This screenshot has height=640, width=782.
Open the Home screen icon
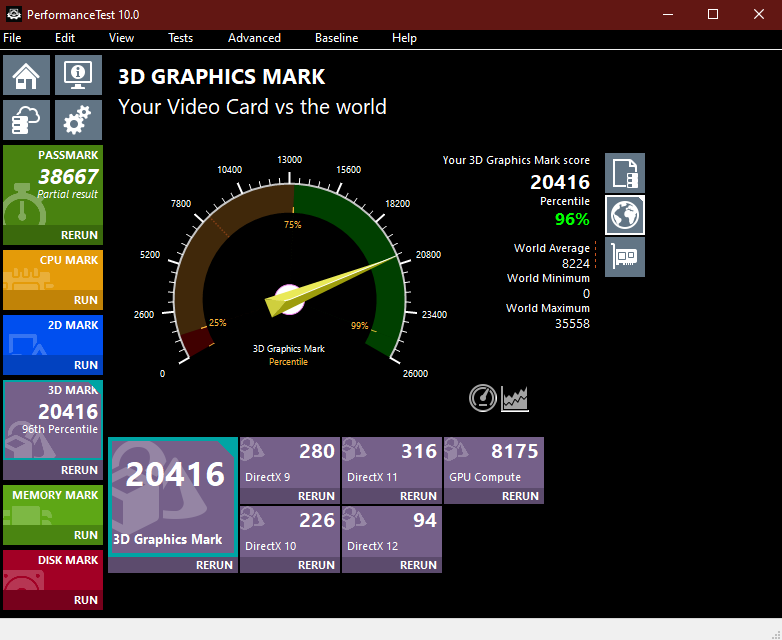tap(26, 75)
